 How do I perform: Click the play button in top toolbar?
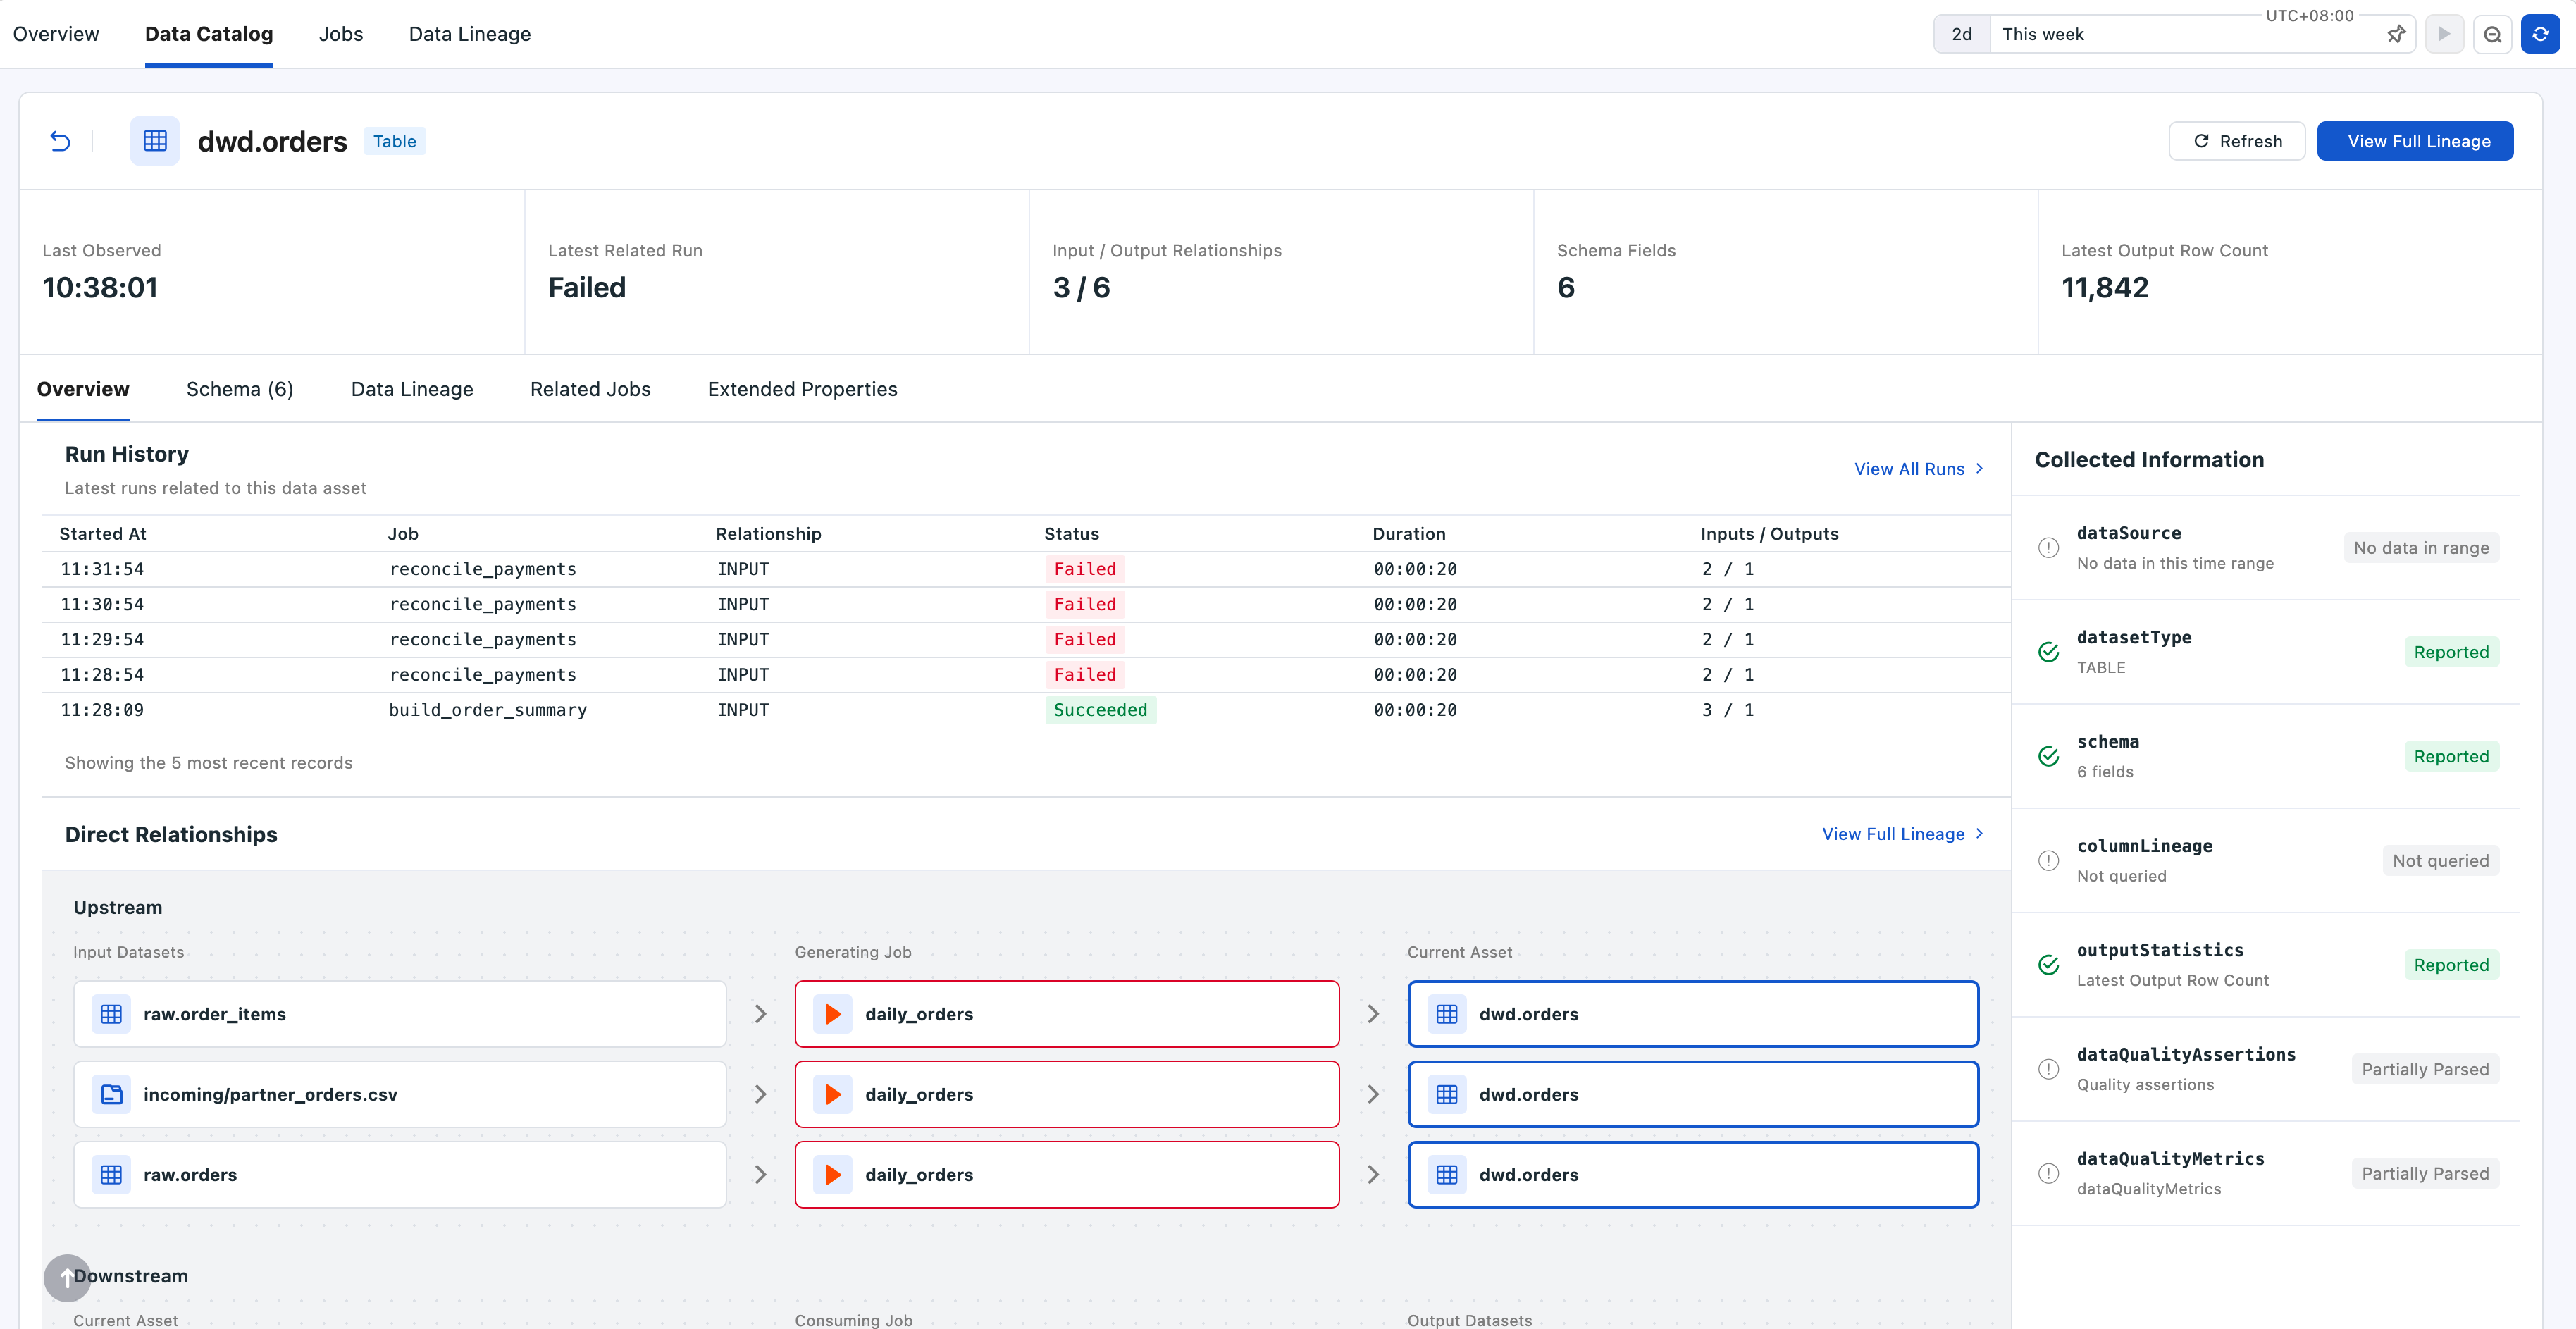[2444, 34]
